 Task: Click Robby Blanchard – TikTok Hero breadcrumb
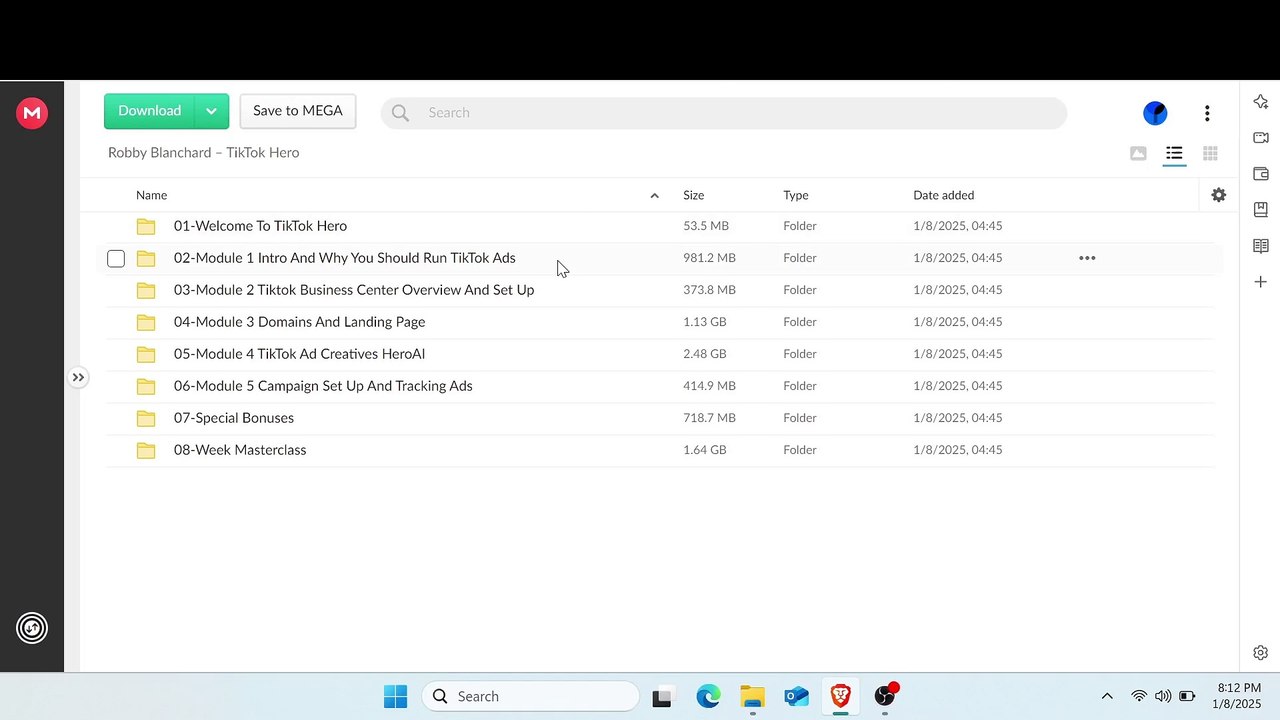pos(204,153)
